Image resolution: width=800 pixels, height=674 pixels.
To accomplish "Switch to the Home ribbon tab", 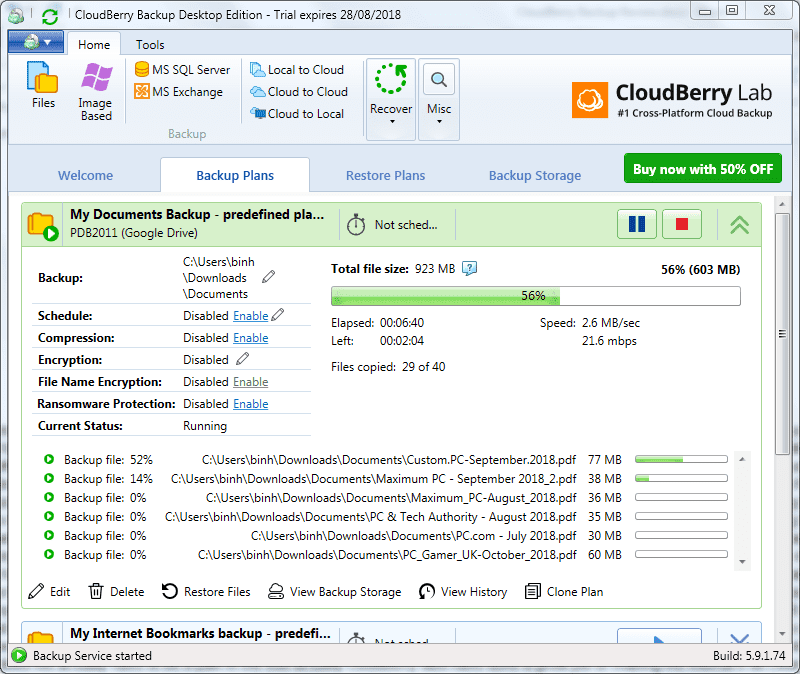I will 94,44.
